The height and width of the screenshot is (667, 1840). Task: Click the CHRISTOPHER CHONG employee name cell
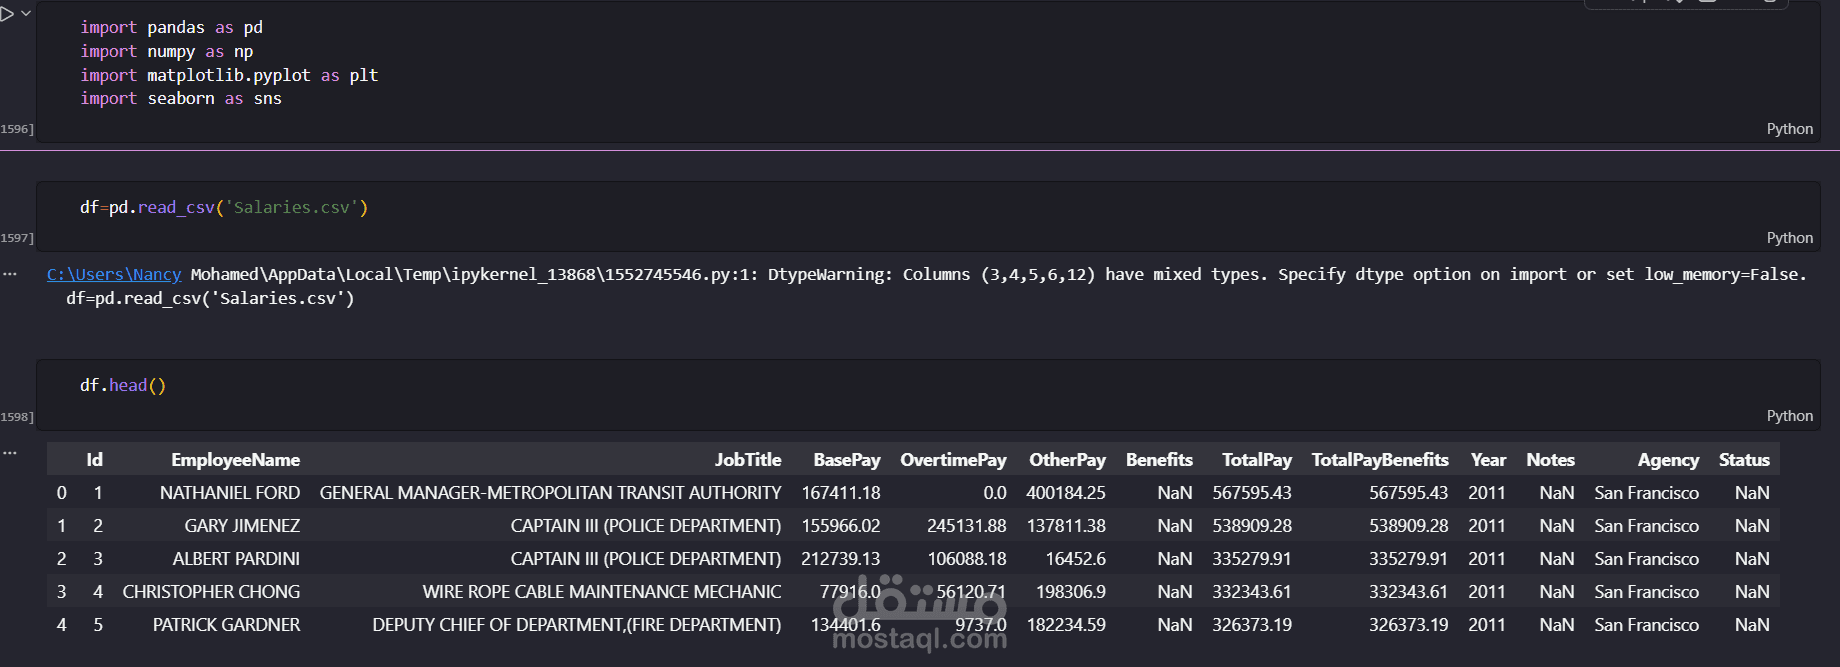(x=211, y=592)
